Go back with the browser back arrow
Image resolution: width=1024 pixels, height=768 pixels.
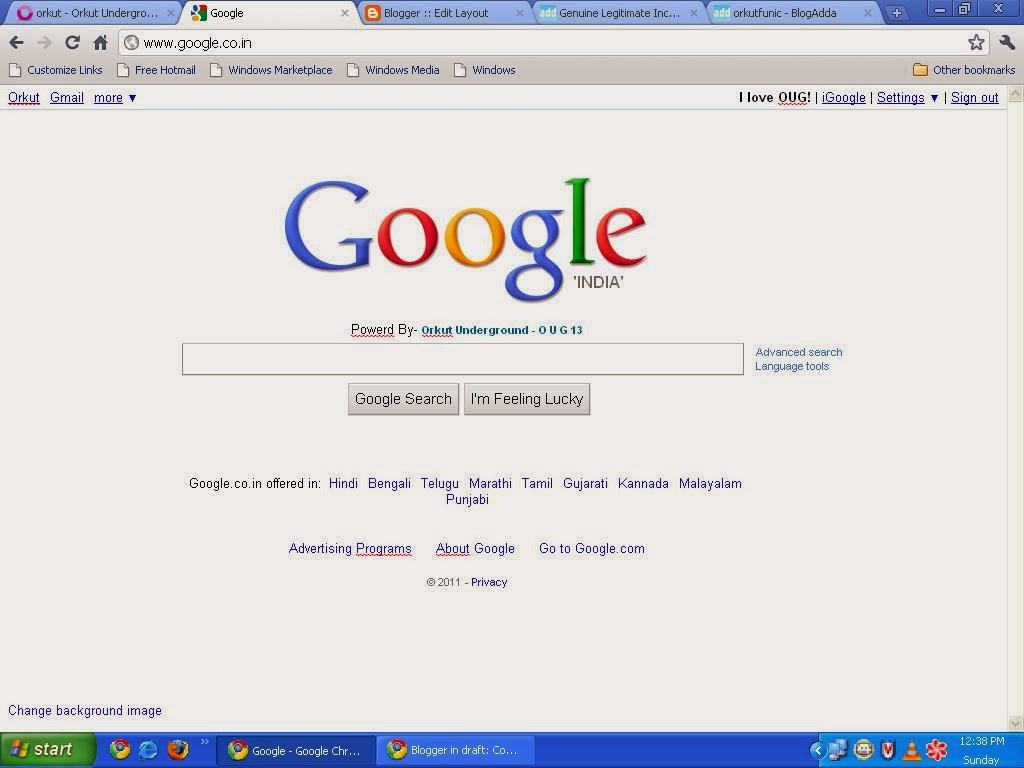click(x=16, y=43)
